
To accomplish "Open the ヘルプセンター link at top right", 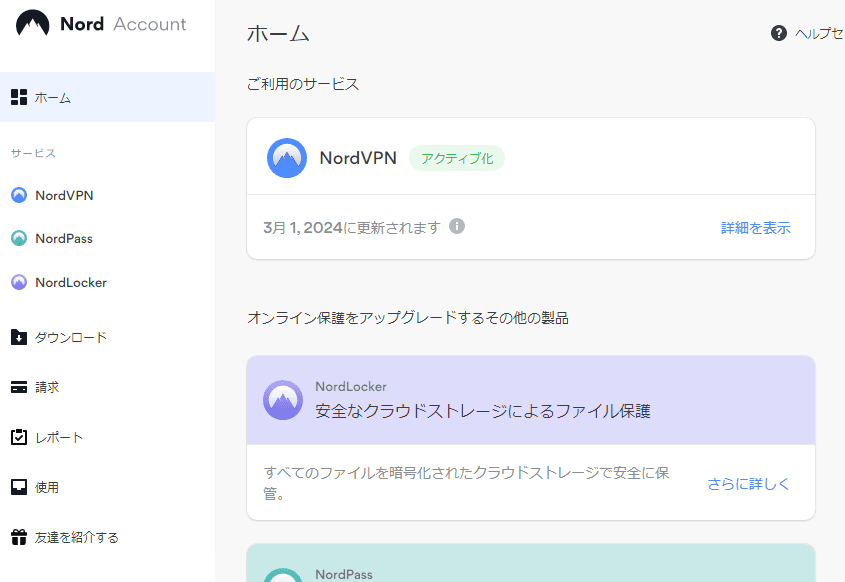I will click(x=820, y=33).
